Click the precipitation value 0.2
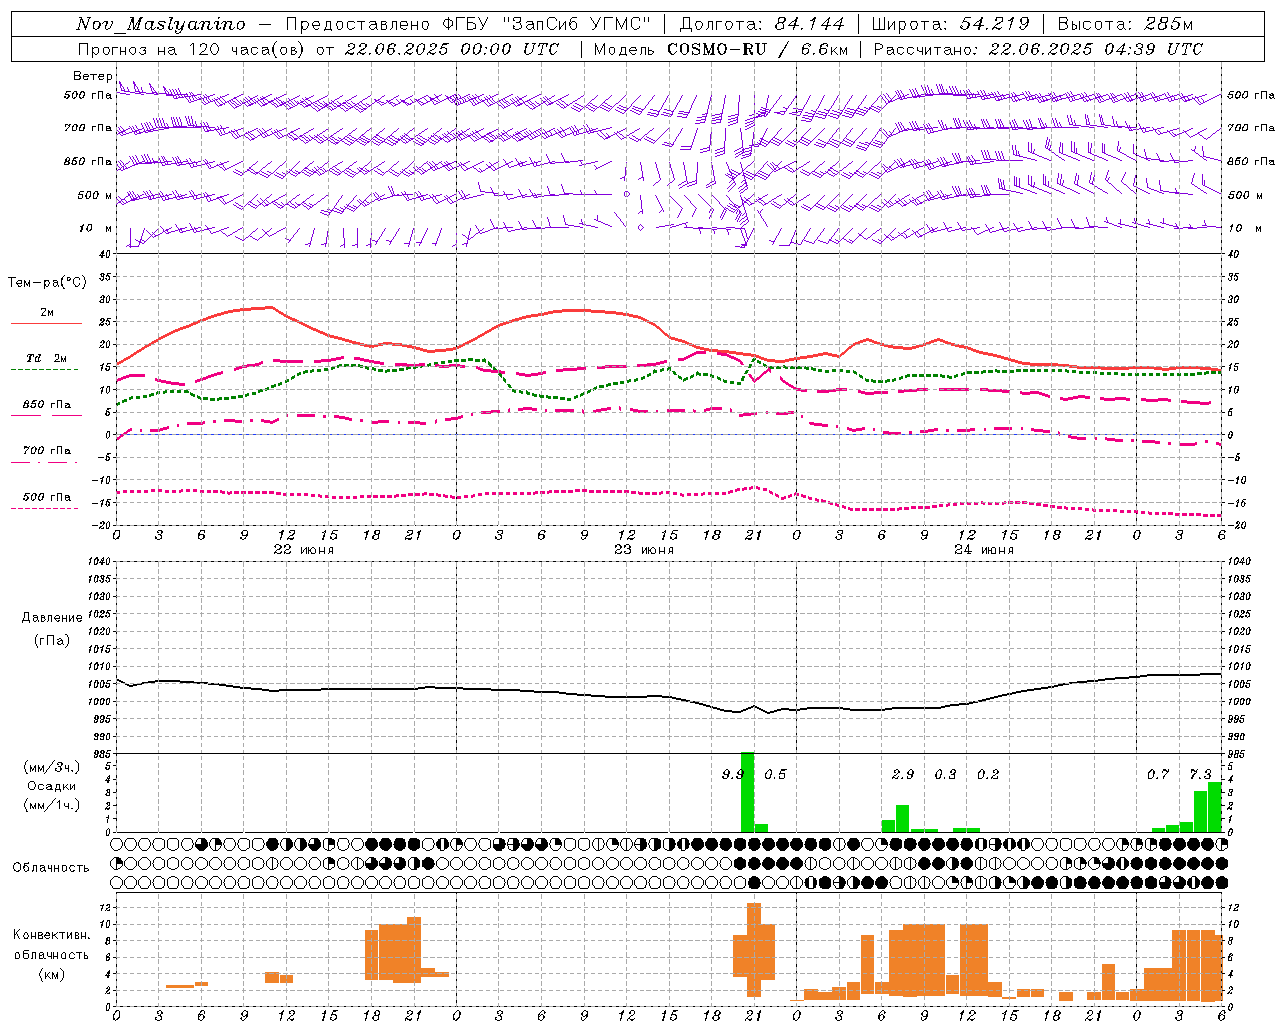Screen dimensions: 1280x1024 988,775
